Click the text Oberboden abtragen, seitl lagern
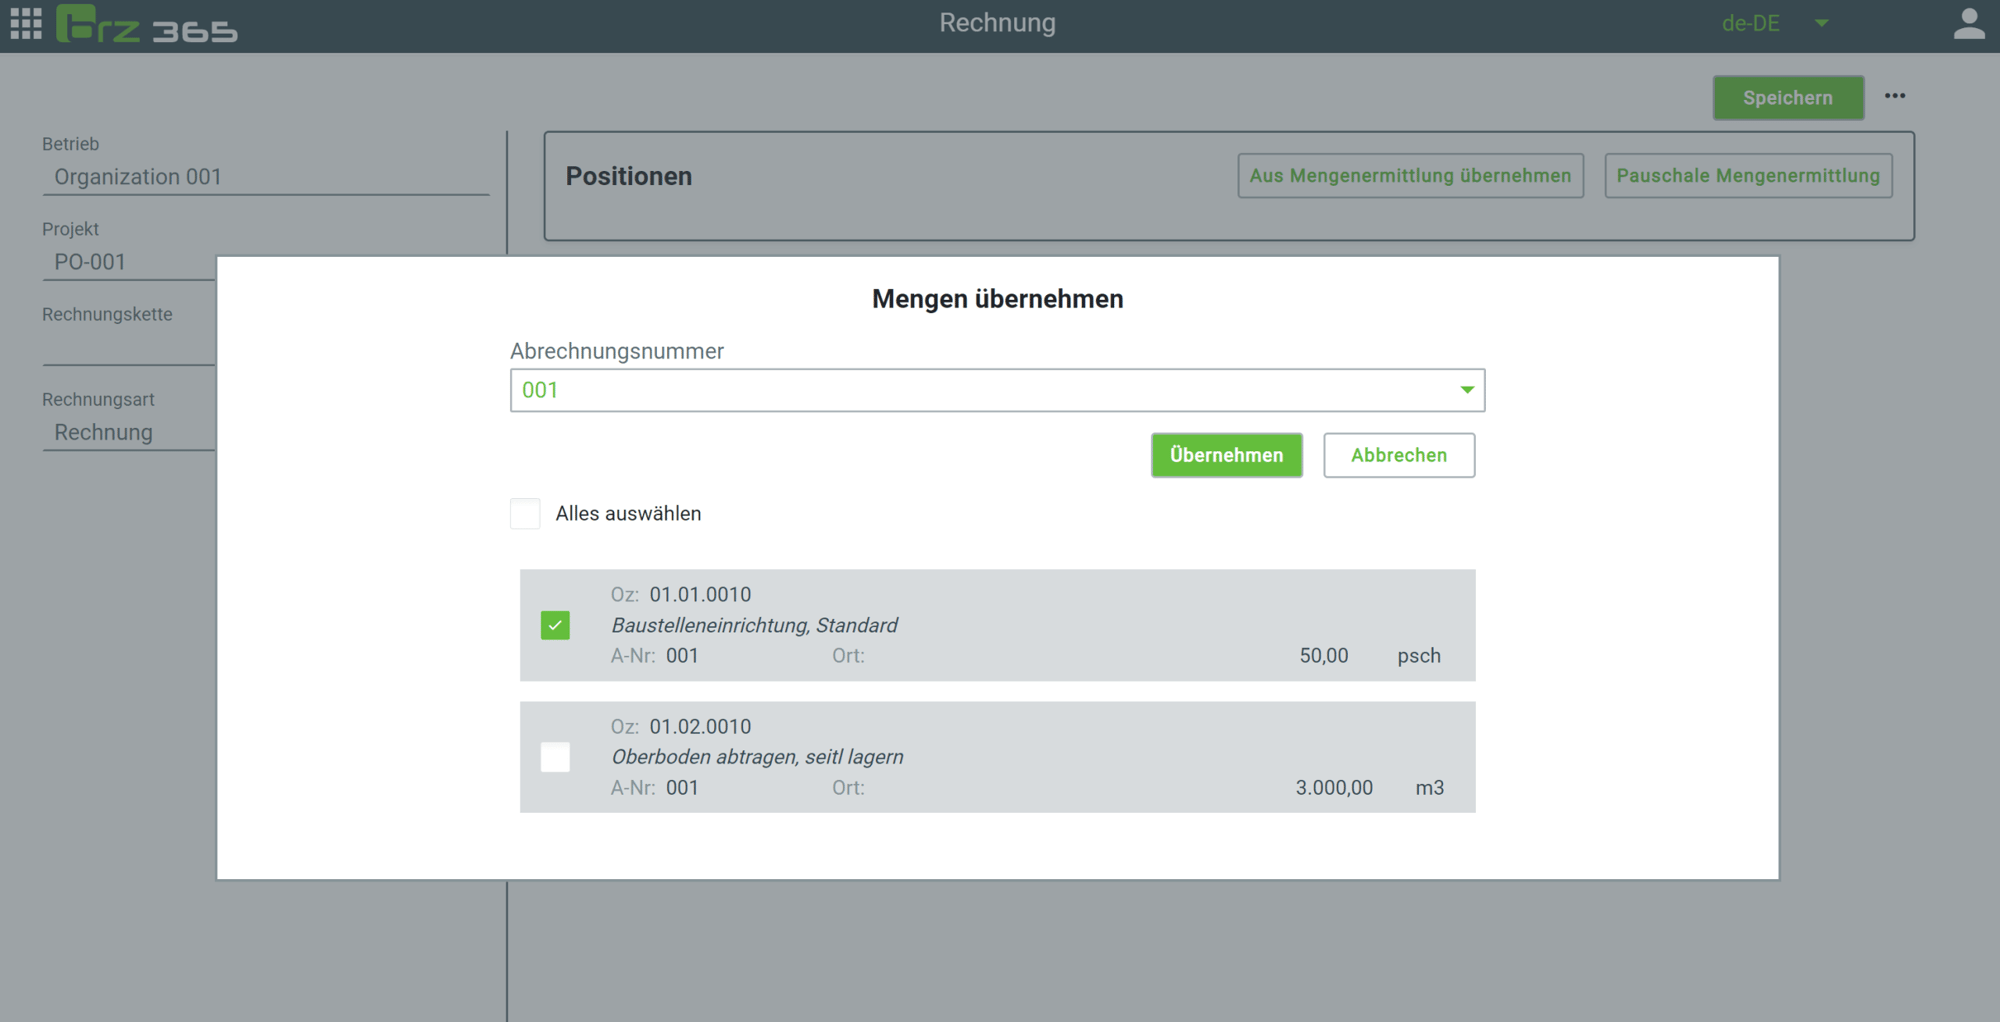2000x1022 pixels. pyautogui.click(x=757, y=757)
